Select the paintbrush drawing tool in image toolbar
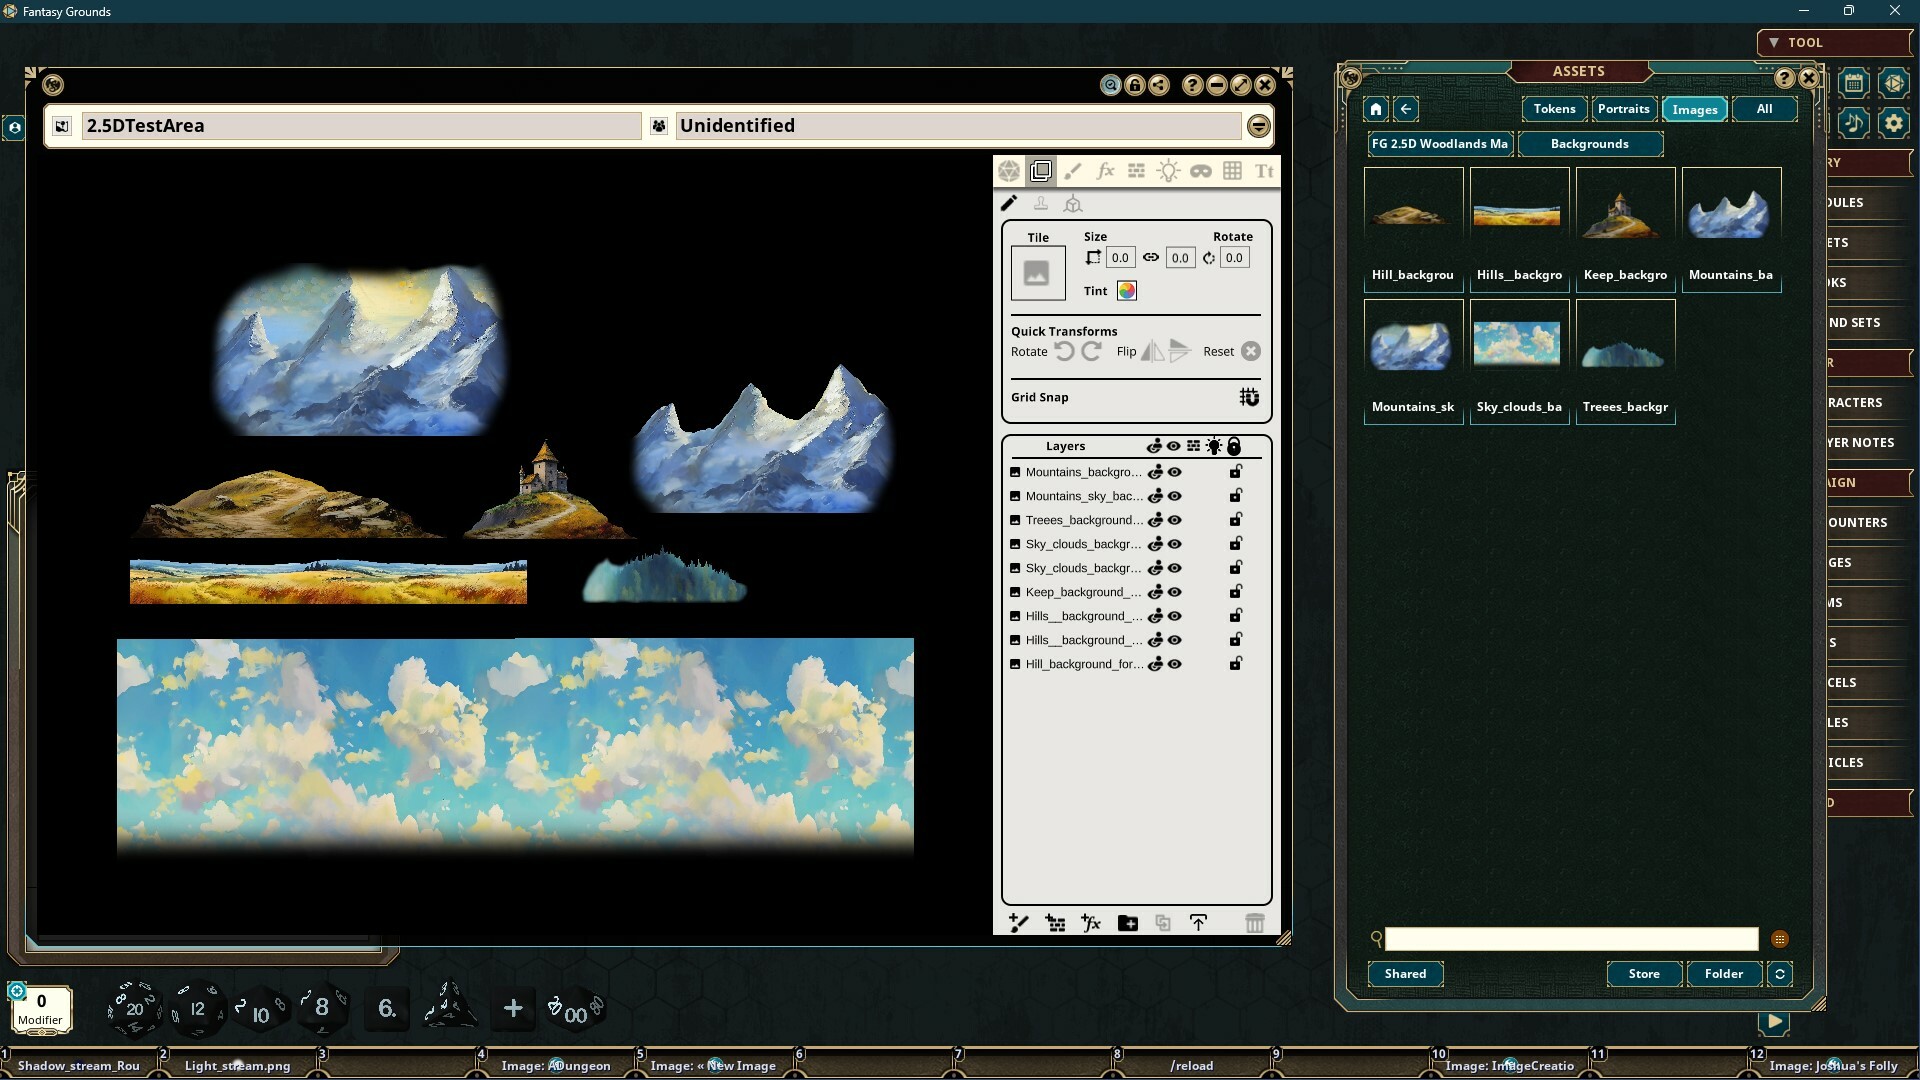This screenshot has width=1920, height=1080. (1073, 170)
